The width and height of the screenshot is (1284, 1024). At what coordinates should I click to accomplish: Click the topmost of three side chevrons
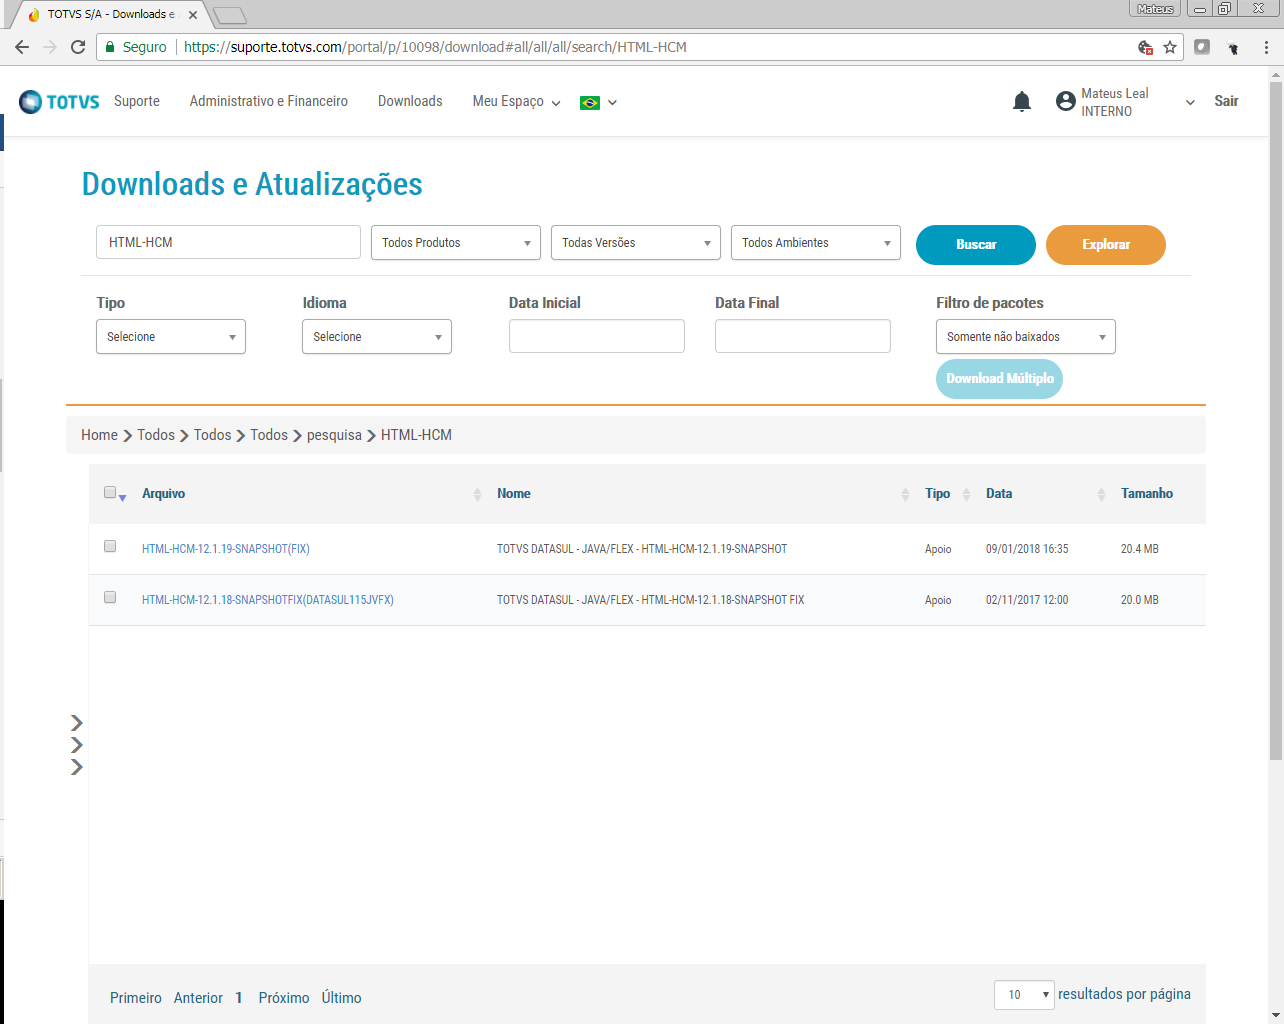point(76,723)
